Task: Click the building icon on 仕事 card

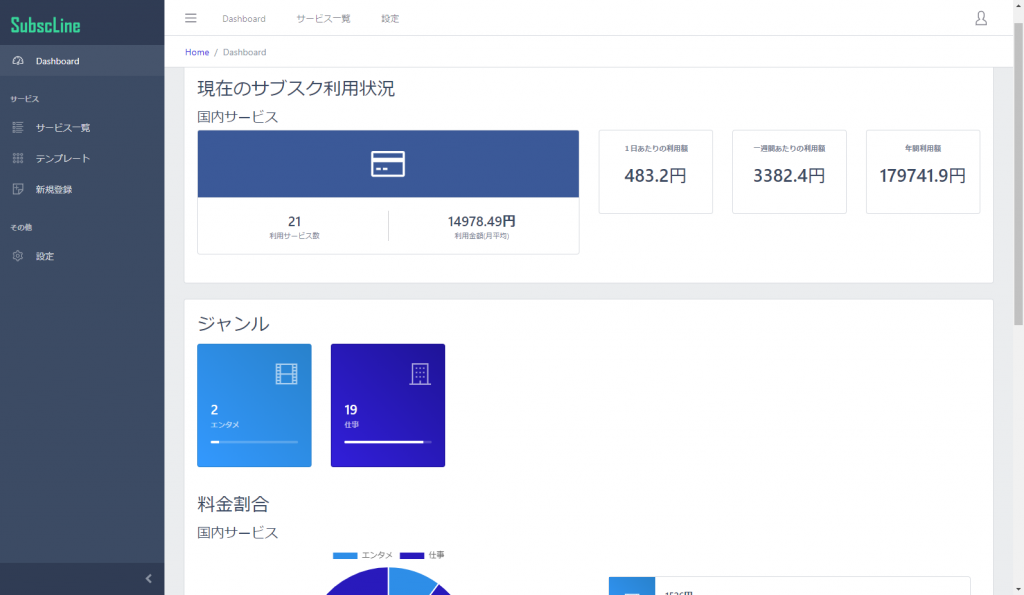Action: 421,374
